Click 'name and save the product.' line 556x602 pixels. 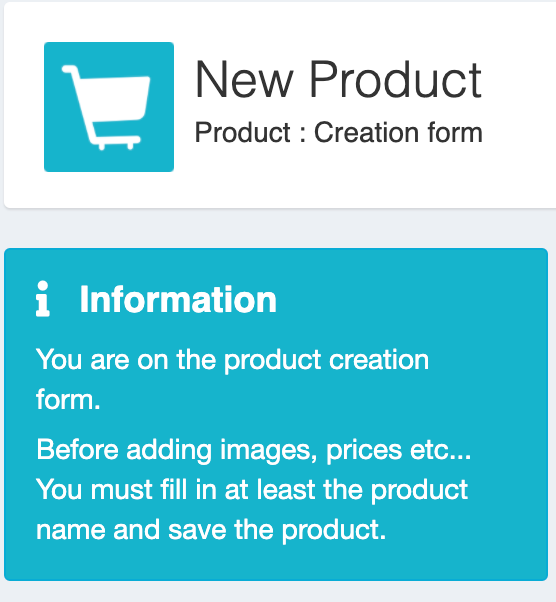pos(211,530)
